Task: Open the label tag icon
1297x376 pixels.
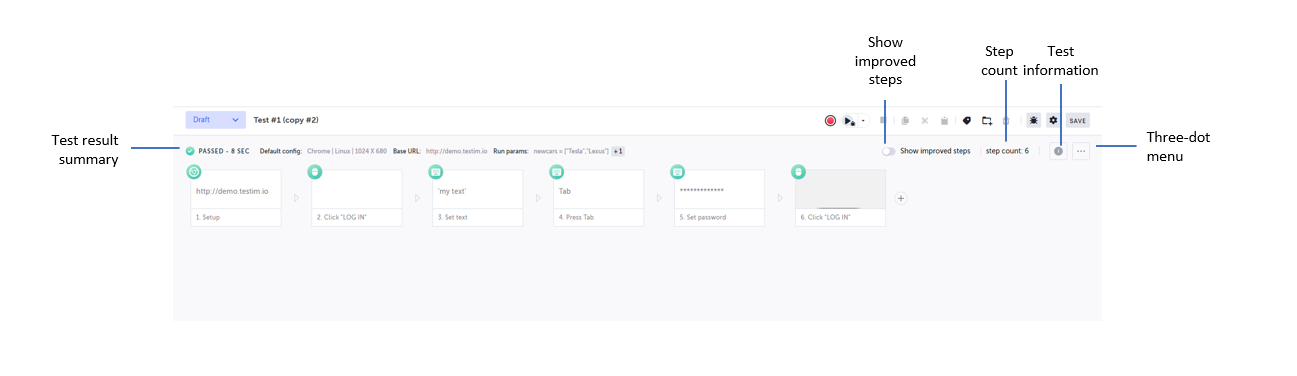Action: [966, 120]
